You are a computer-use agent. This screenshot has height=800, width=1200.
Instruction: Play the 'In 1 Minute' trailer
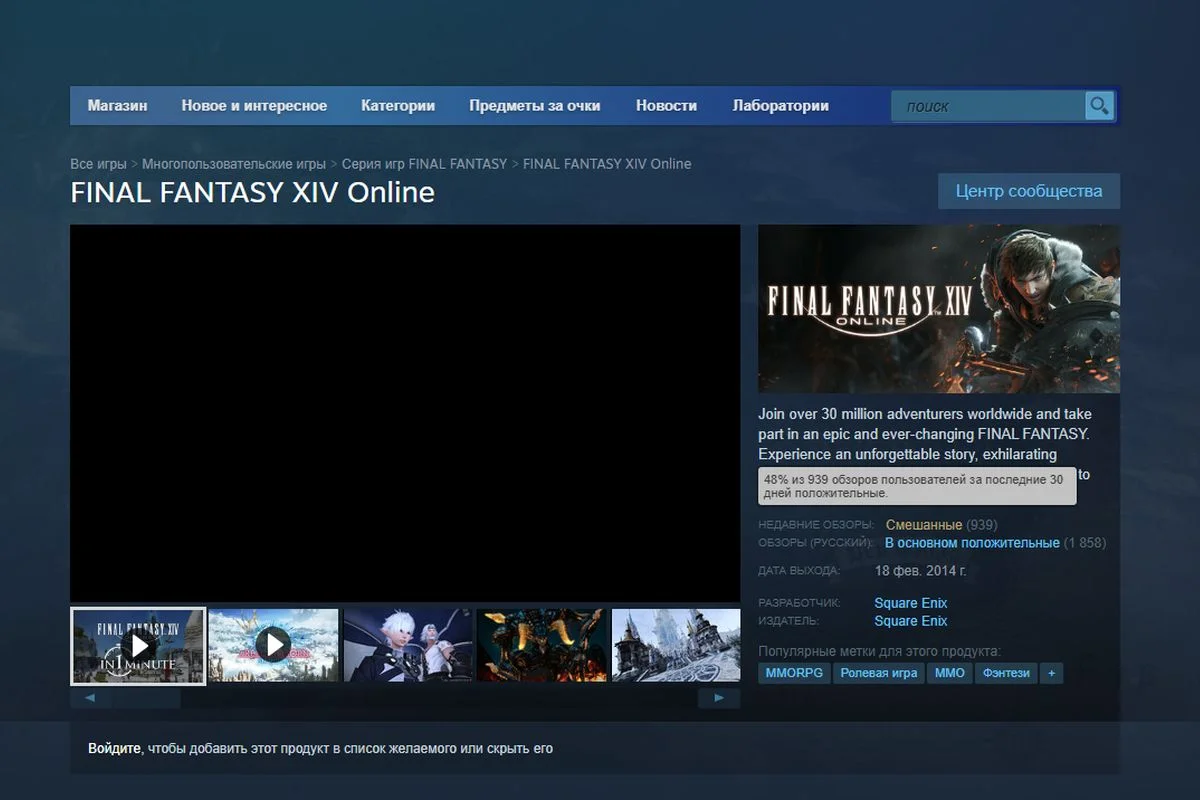[x=137, y=646]
